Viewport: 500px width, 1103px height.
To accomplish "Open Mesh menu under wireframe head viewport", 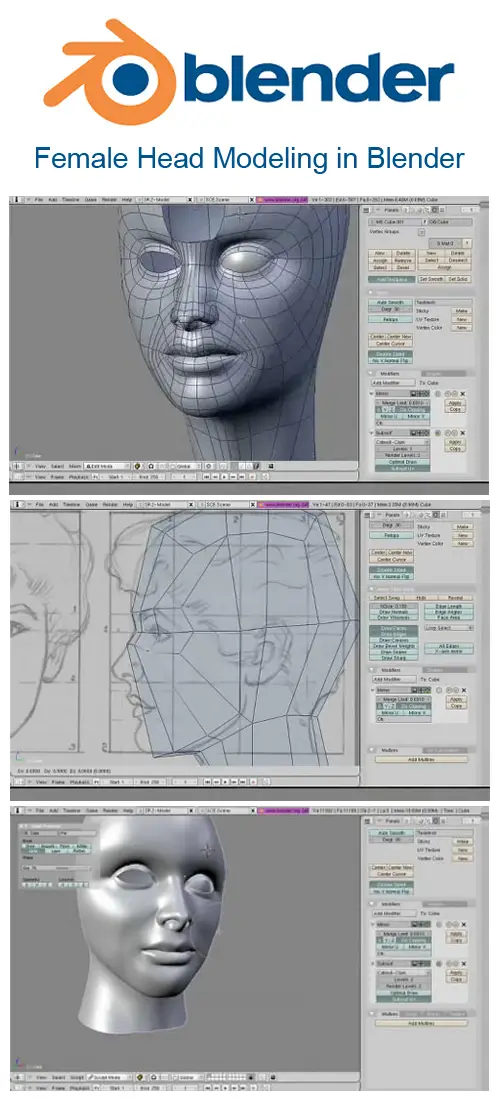I will click(75, 466).
